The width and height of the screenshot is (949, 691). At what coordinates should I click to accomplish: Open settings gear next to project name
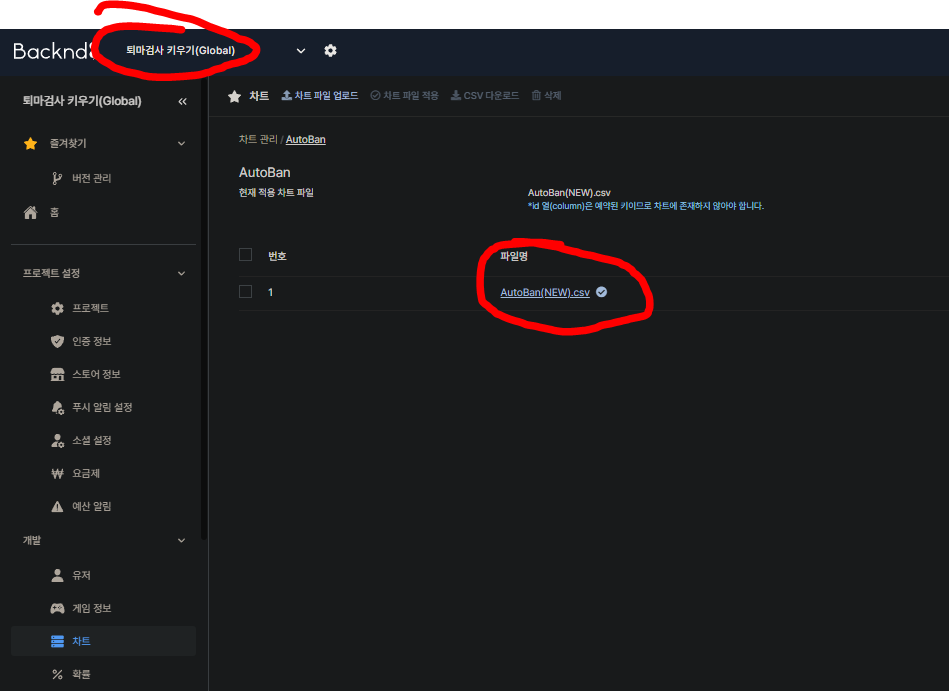tap(330, 50)
